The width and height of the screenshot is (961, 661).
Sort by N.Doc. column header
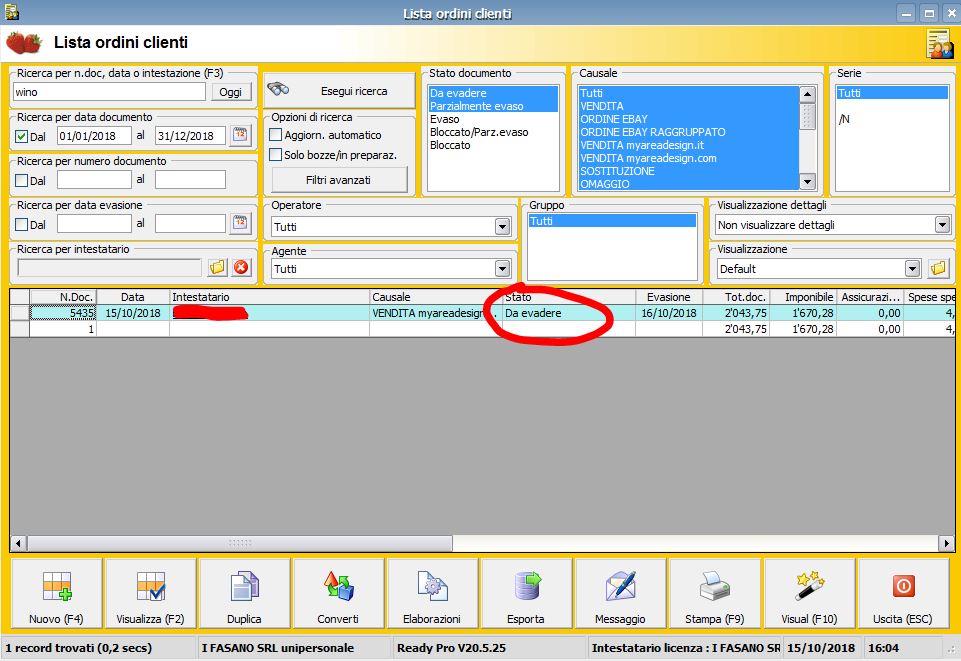click(x=63, y=297)
